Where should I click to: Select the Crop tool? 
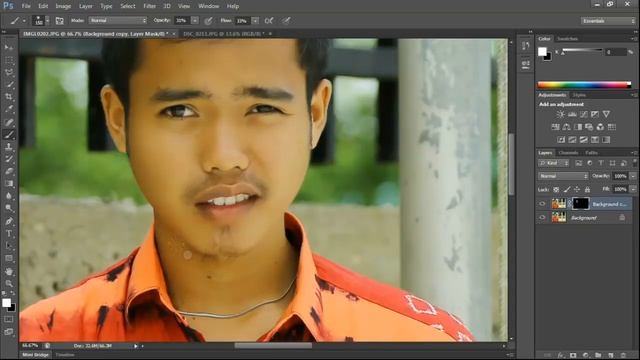[9, 97]
